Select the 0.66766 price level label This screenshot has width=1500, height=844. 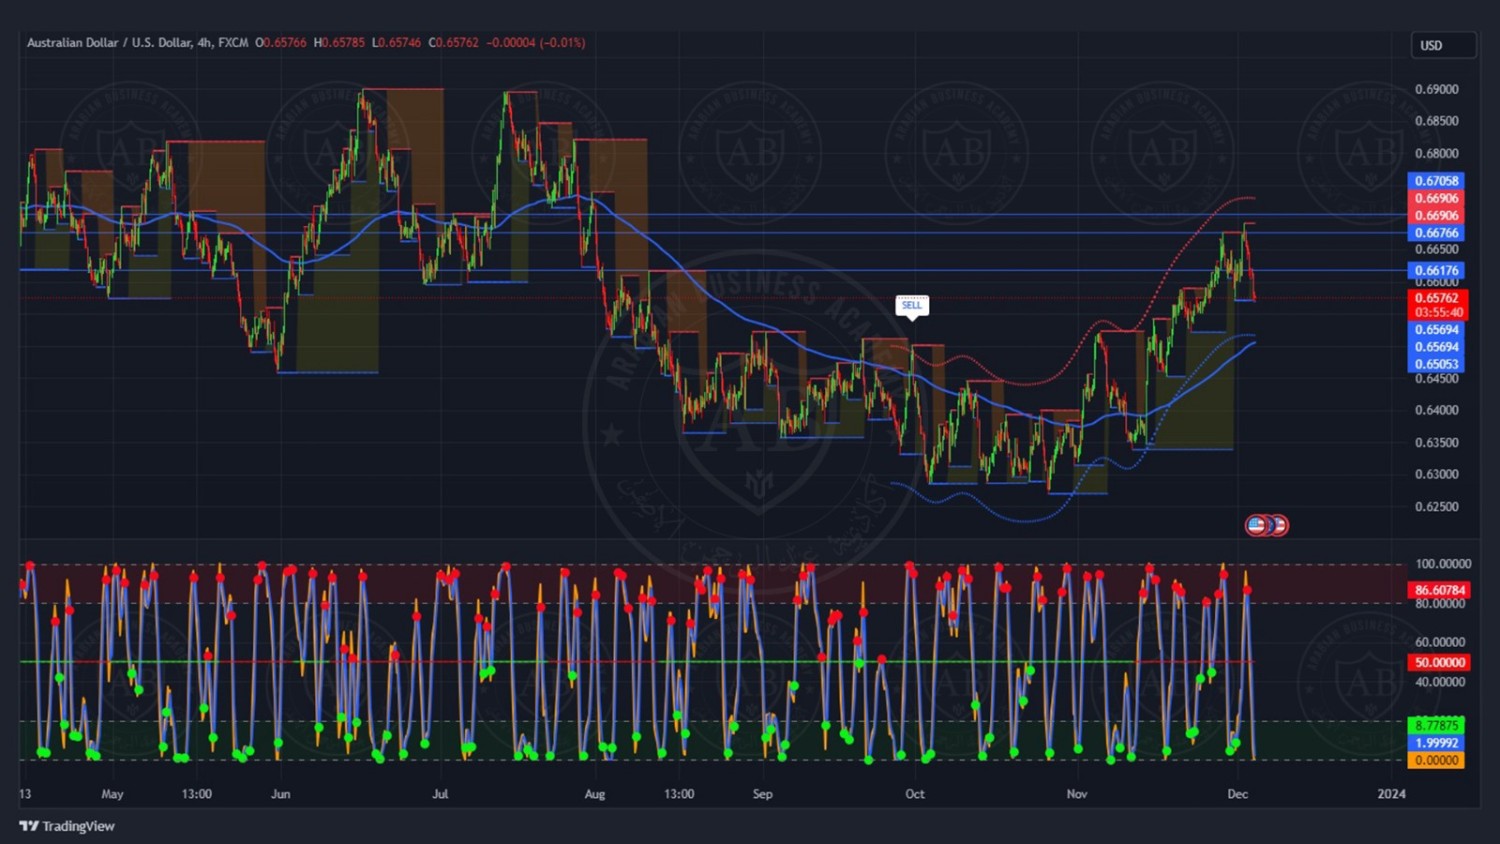[1436, 233]
